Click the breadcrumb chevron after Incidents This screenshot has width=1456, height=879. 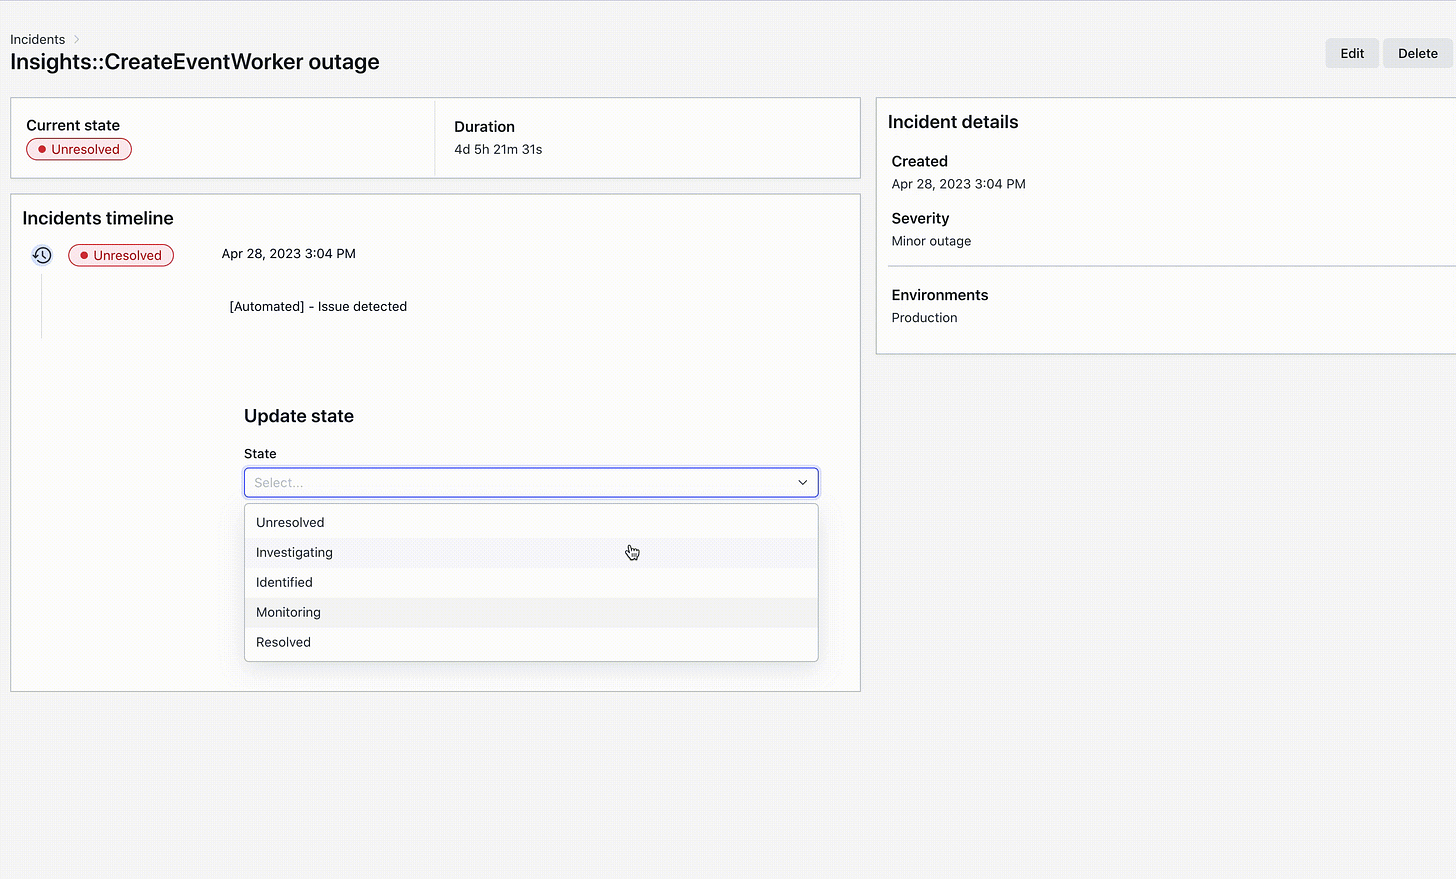pyautogui.click(x=77, y=40)
